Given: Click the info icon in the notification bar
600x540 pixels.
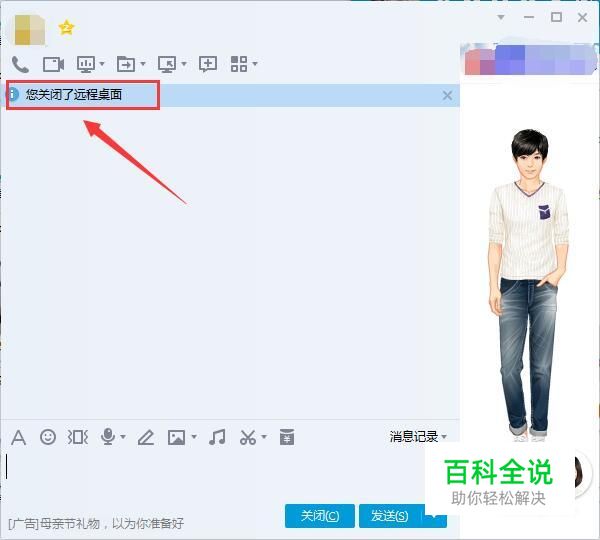Looking at the screenshot, I should (x=13, y=94).
